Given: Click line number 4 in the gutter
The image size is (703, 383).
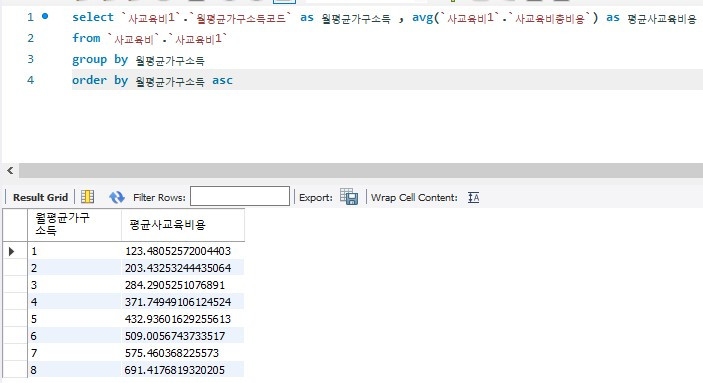Looking at the screenshot, I should pyautogui.click(x=30, y=80).
